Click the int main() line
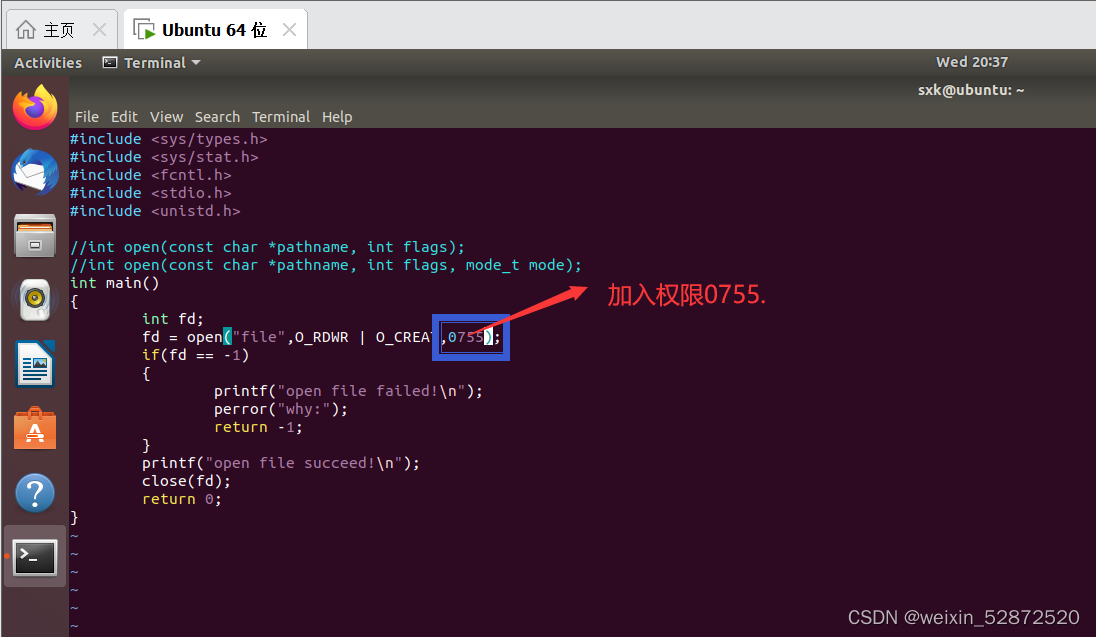Image resolution: width=1096 pixels, height=637 pixels. click(115, 283)
